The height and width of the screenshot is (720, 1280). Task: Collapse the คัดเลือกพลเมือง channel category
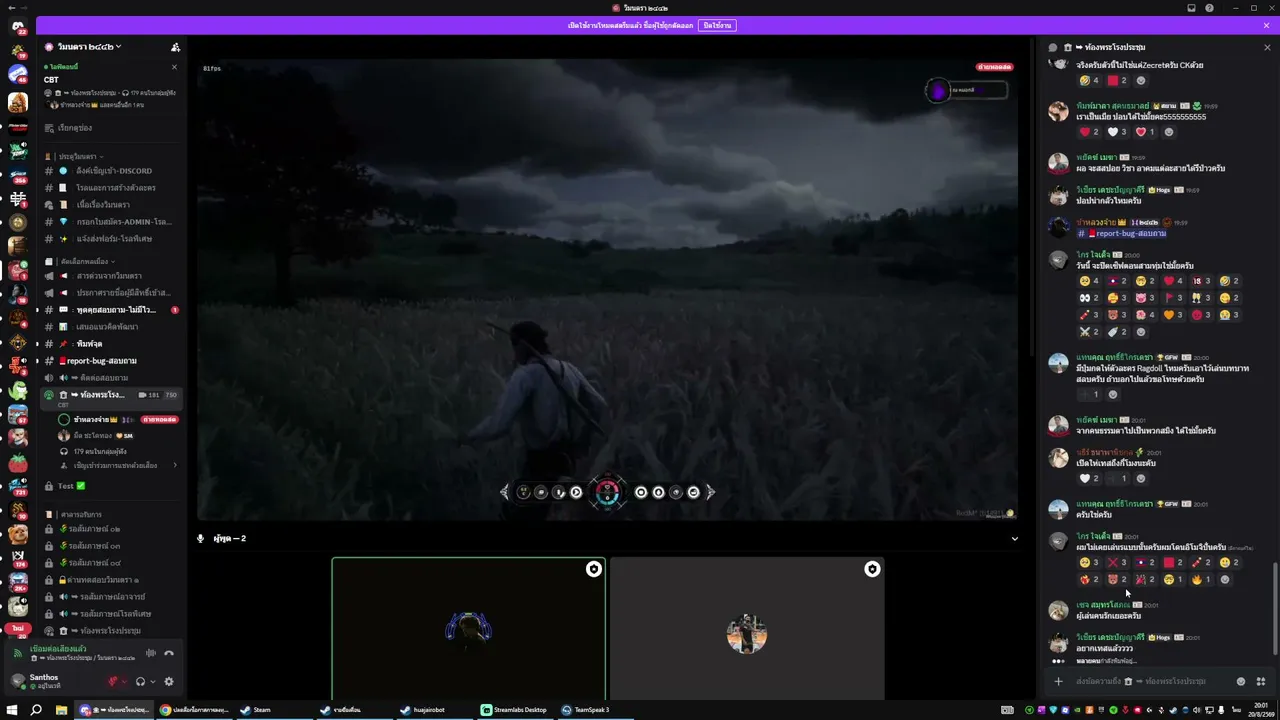[85, 262]
